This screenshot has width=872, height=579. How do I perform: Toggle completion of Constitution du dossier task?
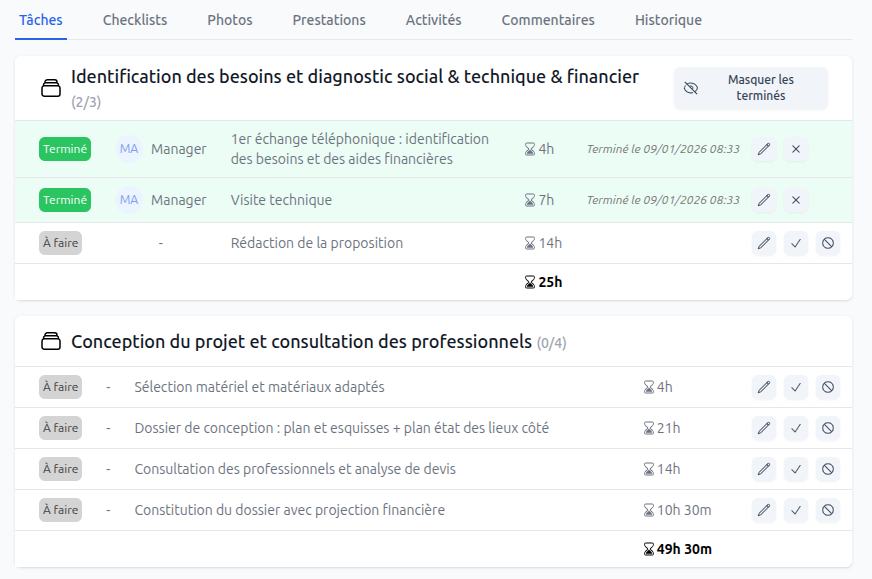(x=796, y=509)
